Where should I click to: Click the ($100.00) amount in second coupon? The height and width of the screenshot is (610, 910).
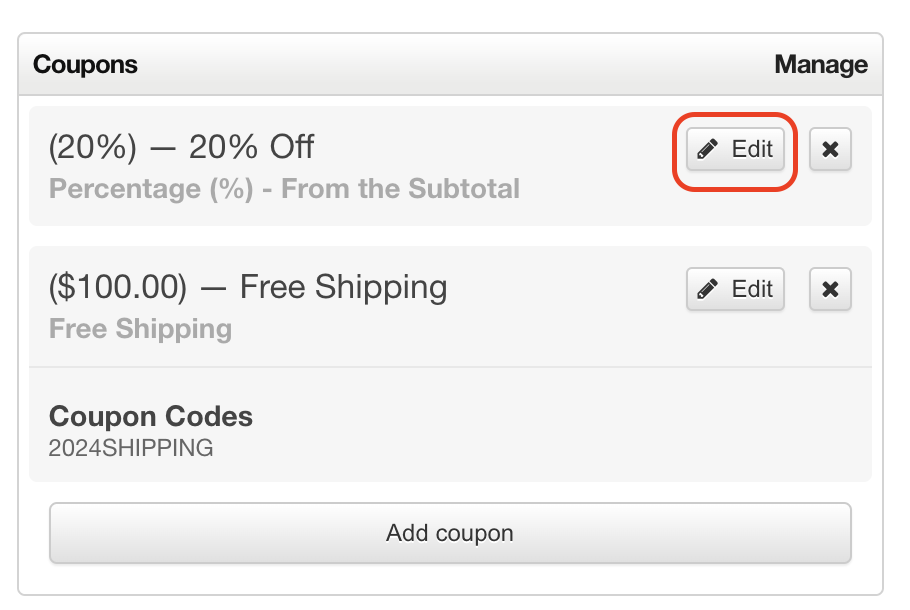click(118, 287)
